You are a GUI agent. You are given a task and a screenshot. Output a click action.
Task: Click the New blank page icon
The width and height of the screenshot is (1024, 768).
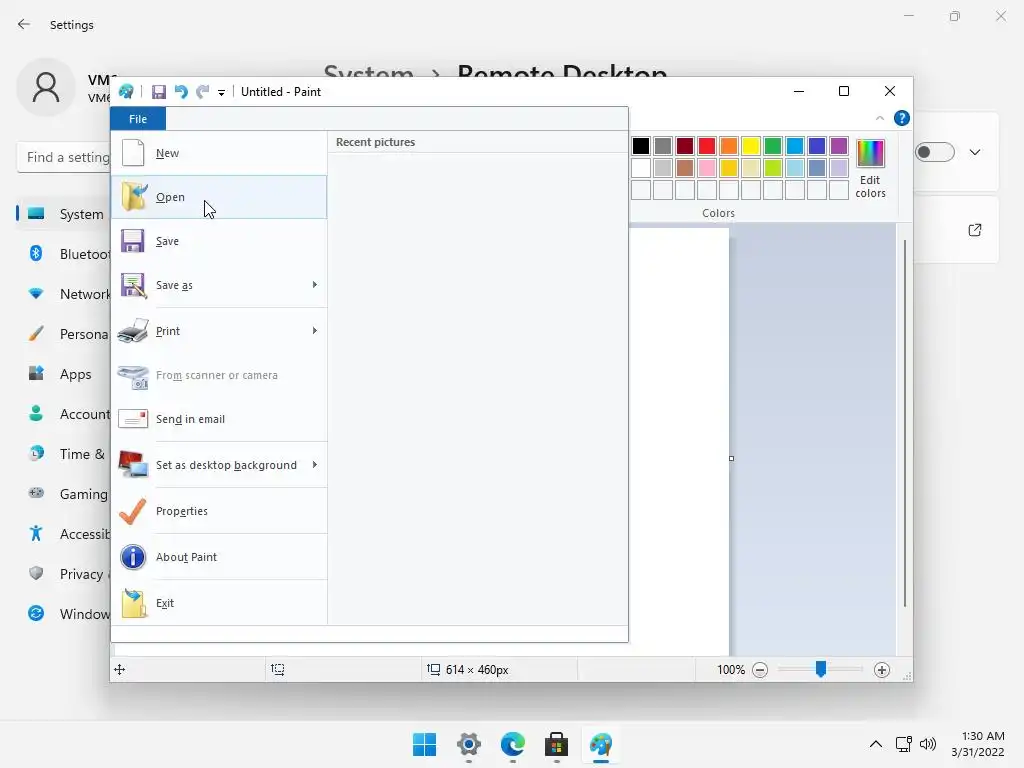pos(133,153)
